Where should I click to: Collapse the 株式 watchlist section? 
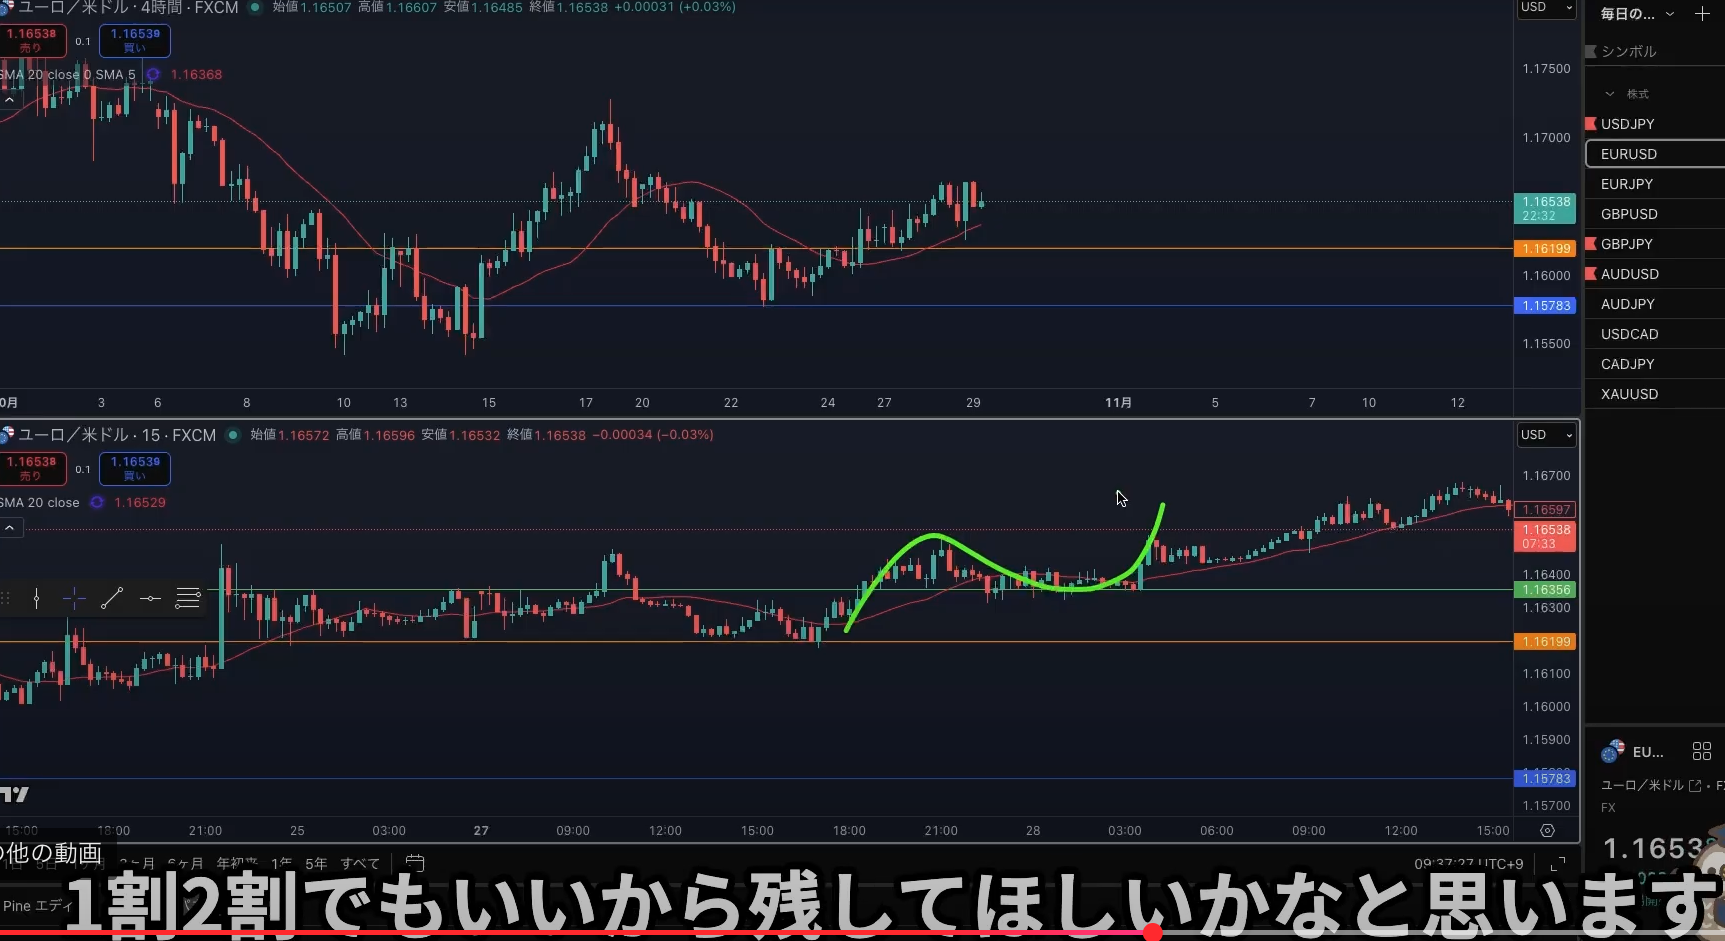click(1610, 94)
